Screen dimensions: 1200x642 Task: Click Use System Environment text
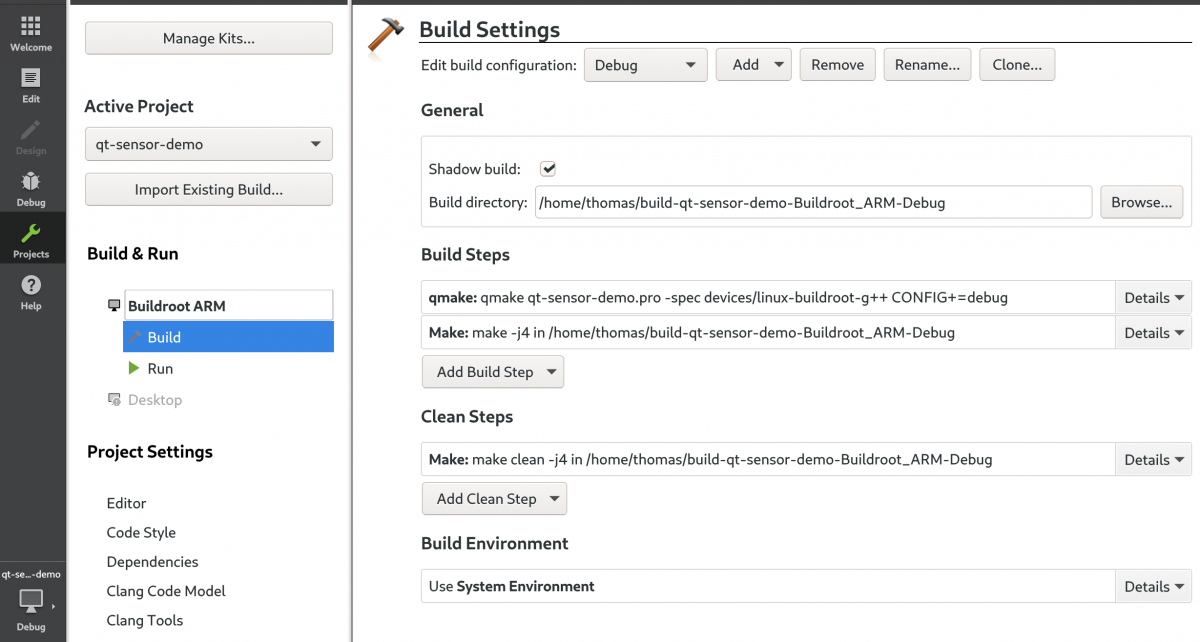[512, 586]
